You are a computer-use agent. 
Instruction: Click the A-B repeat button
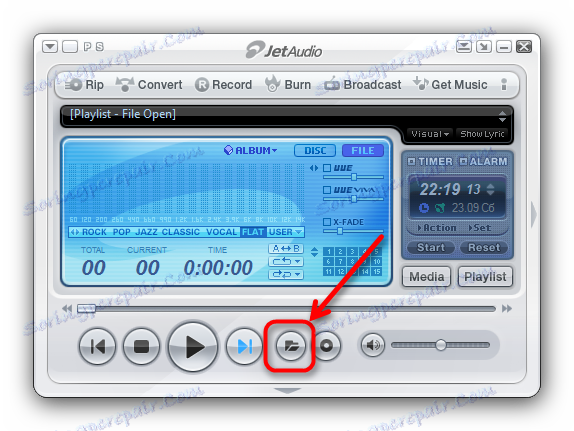point(286,249)
